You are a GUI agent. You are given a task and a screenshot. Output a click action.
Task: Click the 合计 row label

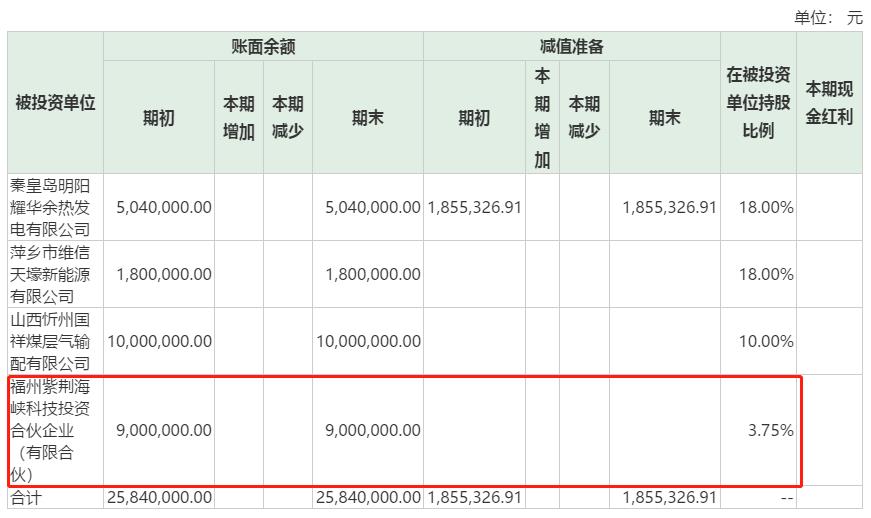(26, 497)
